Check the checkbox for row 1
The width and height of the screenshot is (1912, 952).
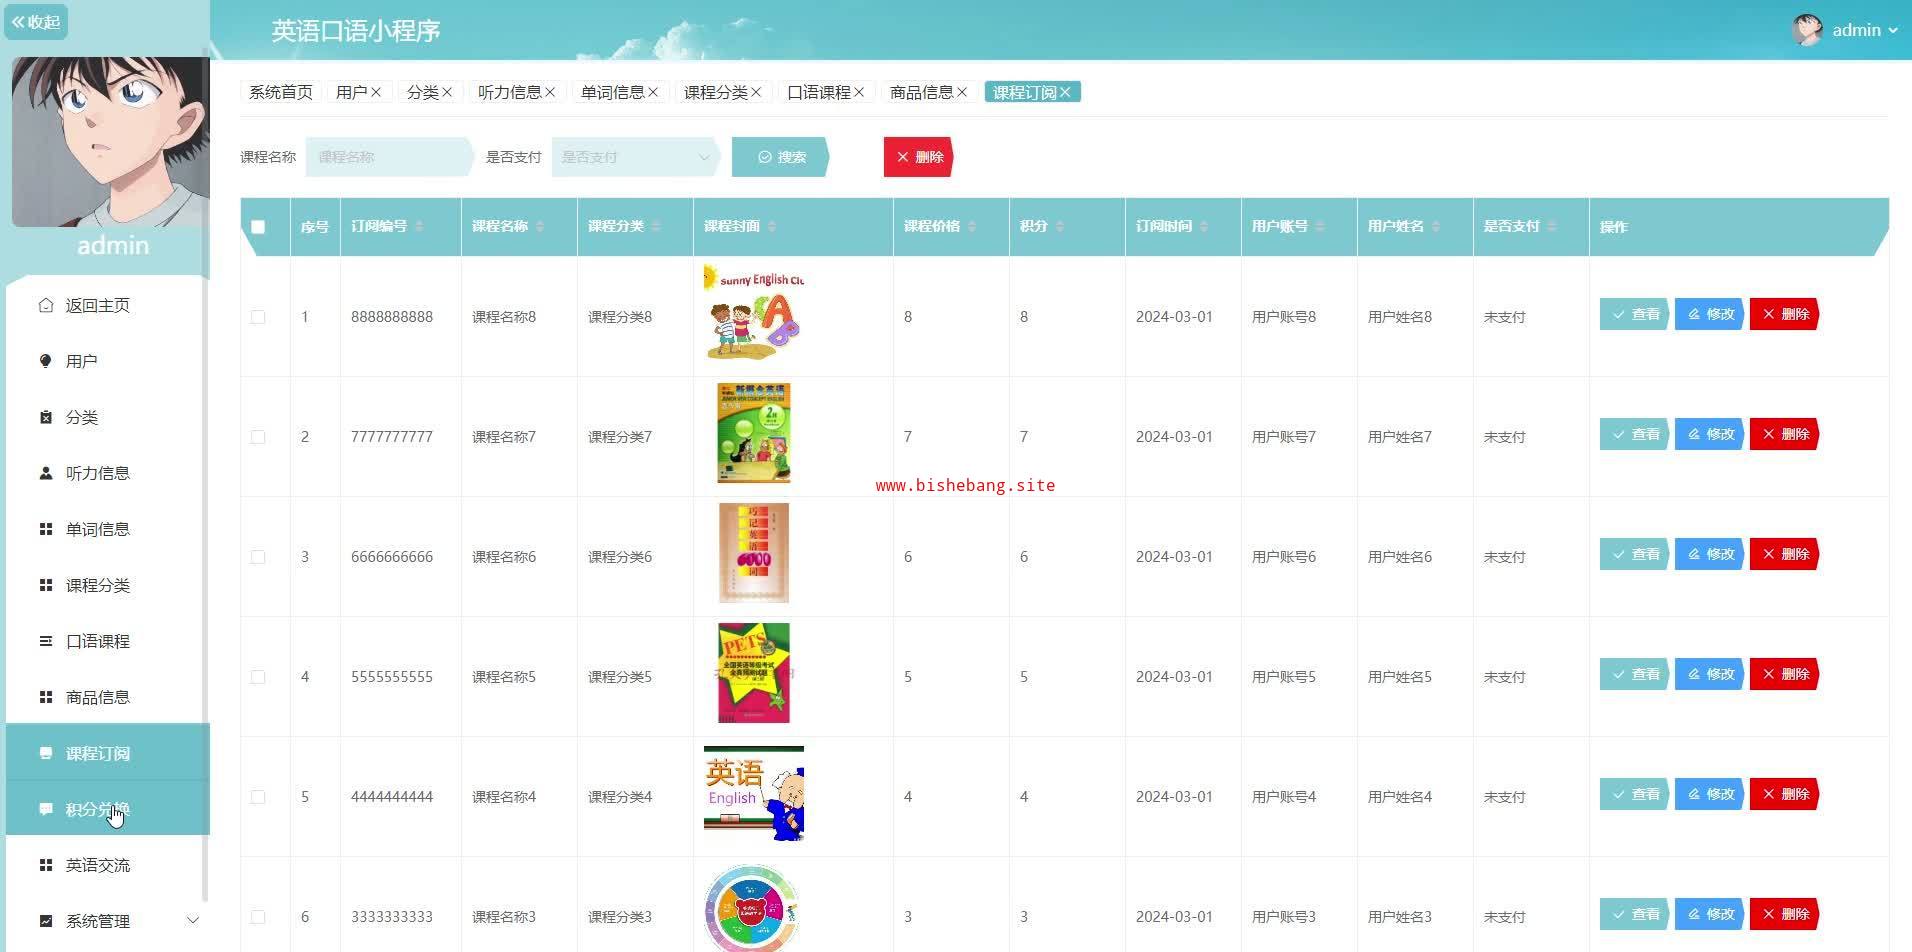pyautogui.click(x=258, y=317)
